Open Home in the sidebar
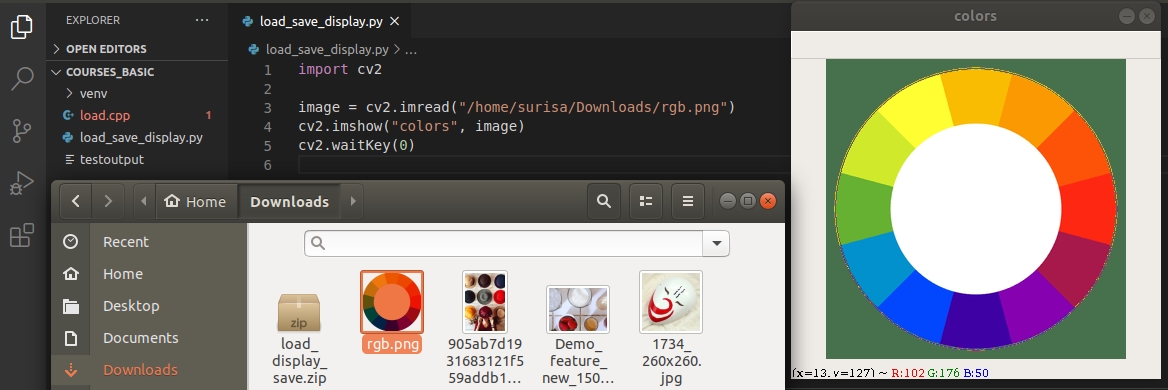 point(149,274)
